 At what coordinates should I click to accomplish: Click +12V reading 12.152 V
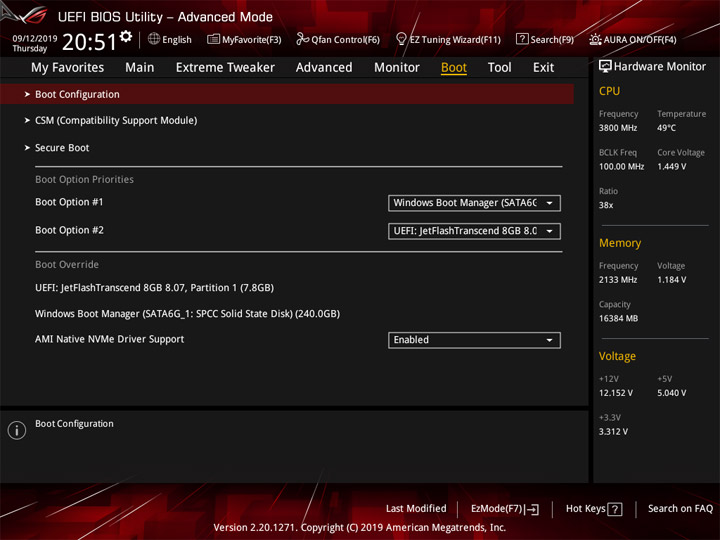coord(615,393)
